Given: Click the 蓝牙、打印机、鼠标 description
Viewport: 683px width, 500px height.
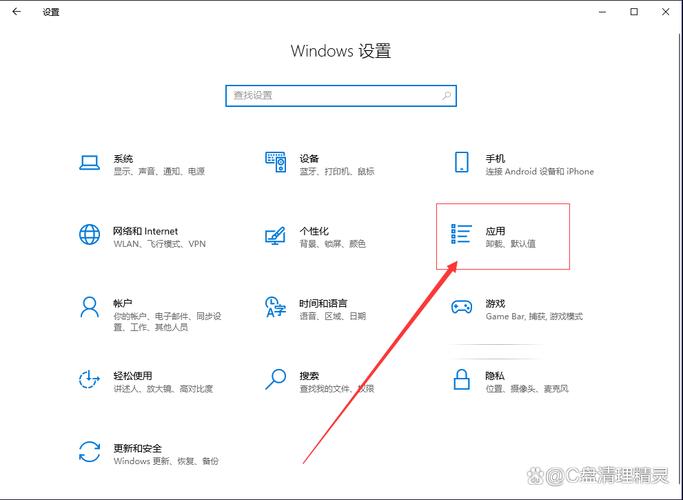Looking at the screenshot, I should point(337,171).
